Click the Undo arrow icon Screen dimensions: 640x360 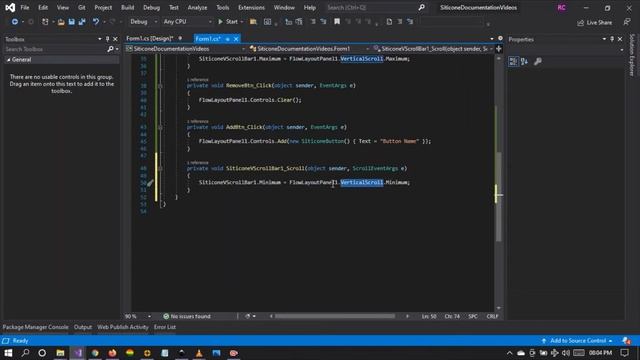tap(96, 22)
